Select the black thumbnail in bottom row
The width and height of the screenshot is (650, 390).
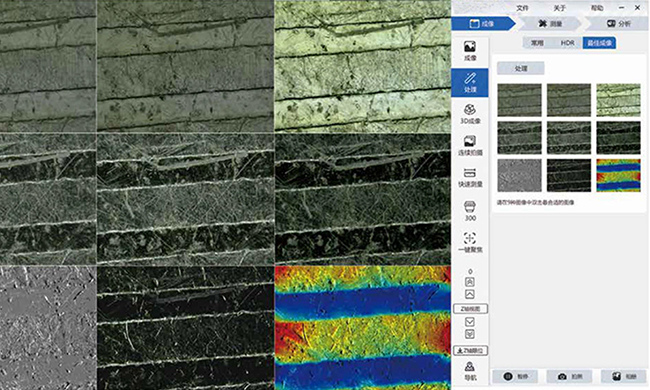pos(569,175)
